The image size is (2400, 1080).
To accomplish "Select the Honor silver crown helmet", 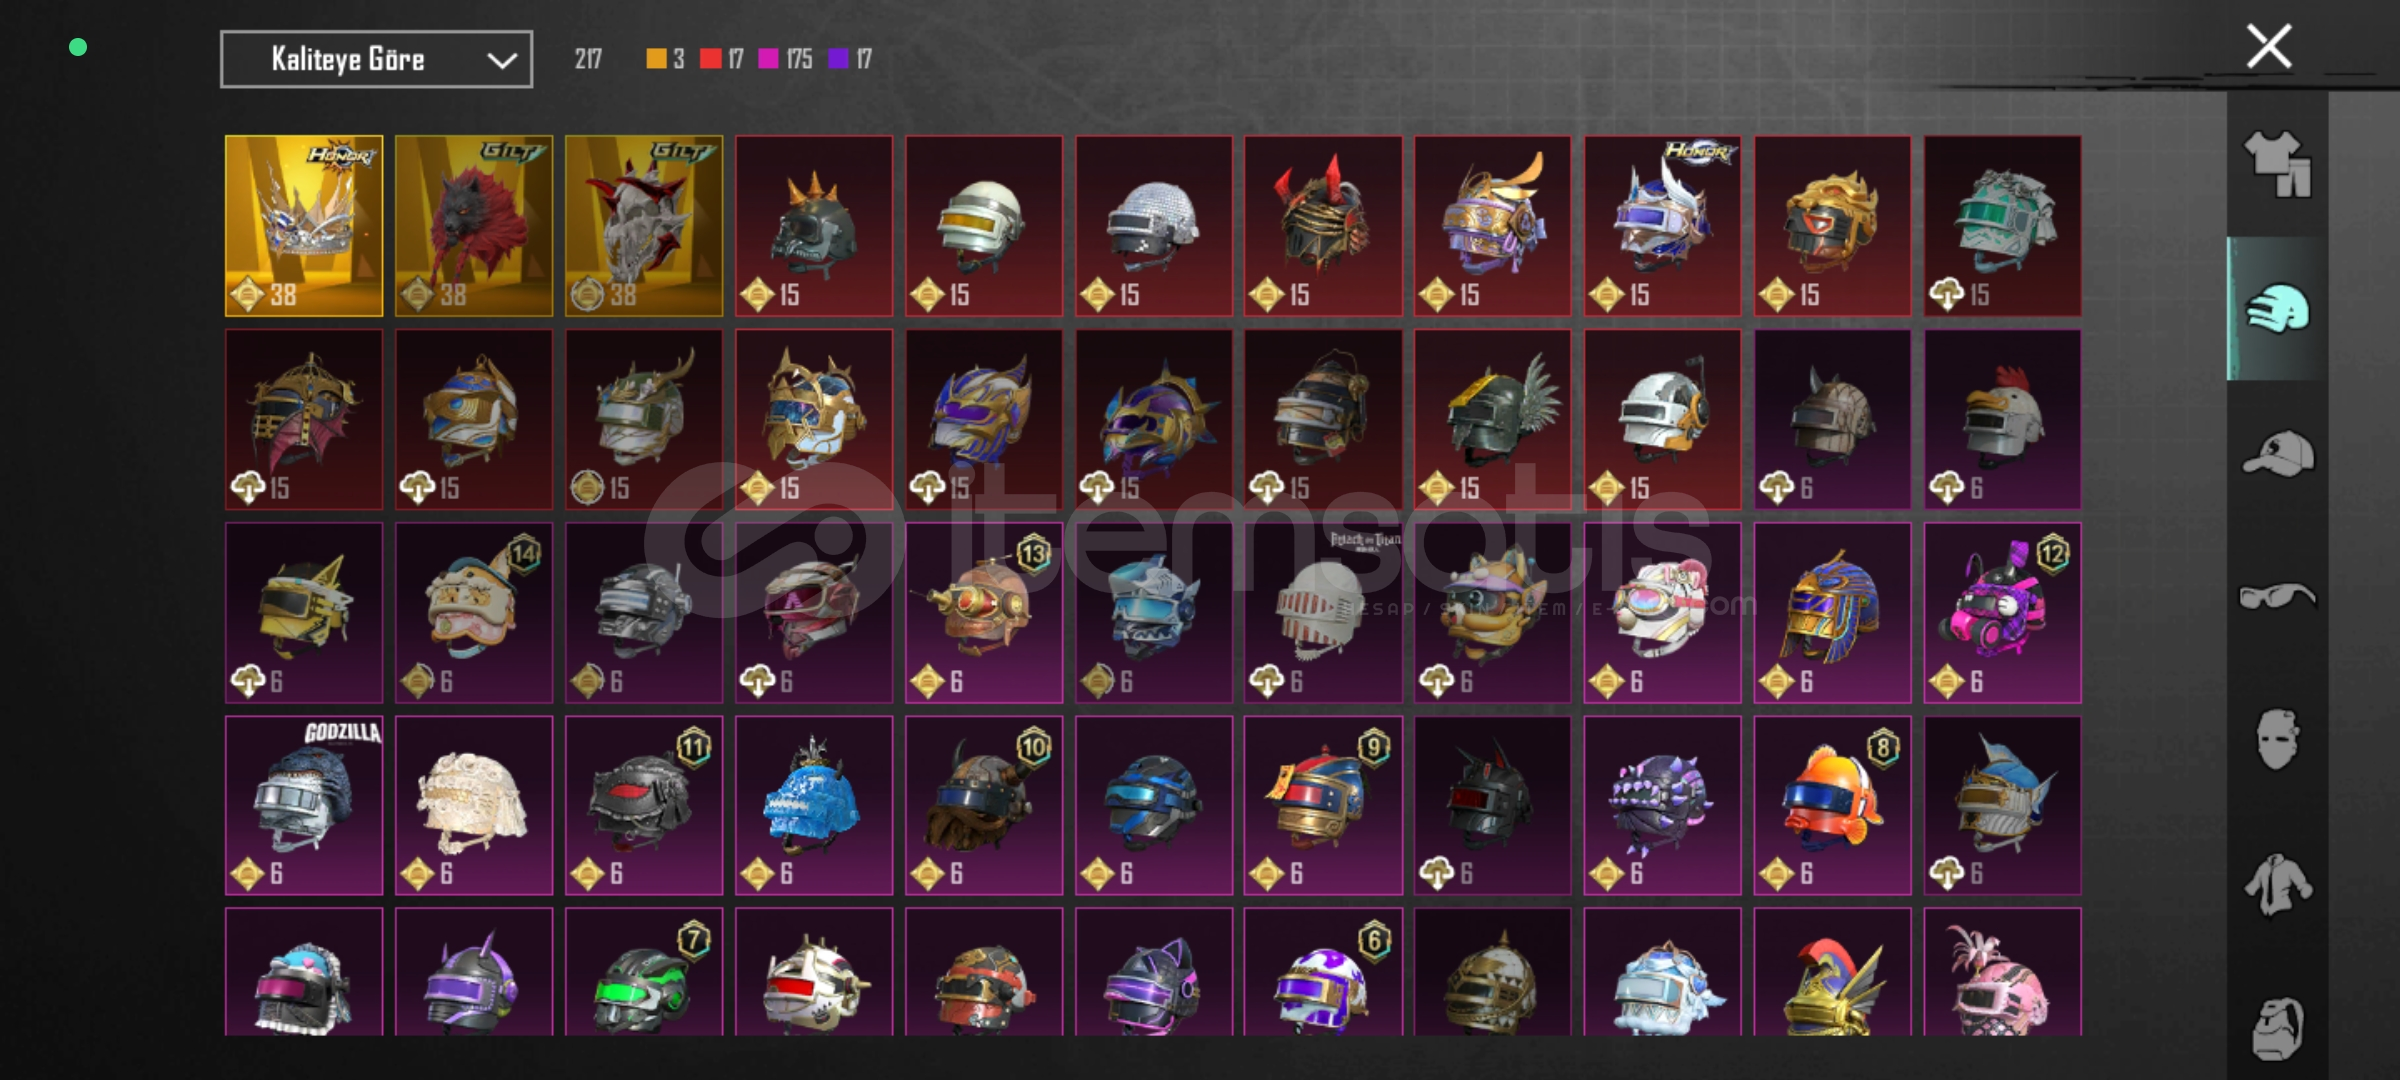I will (x=304, y=226).
